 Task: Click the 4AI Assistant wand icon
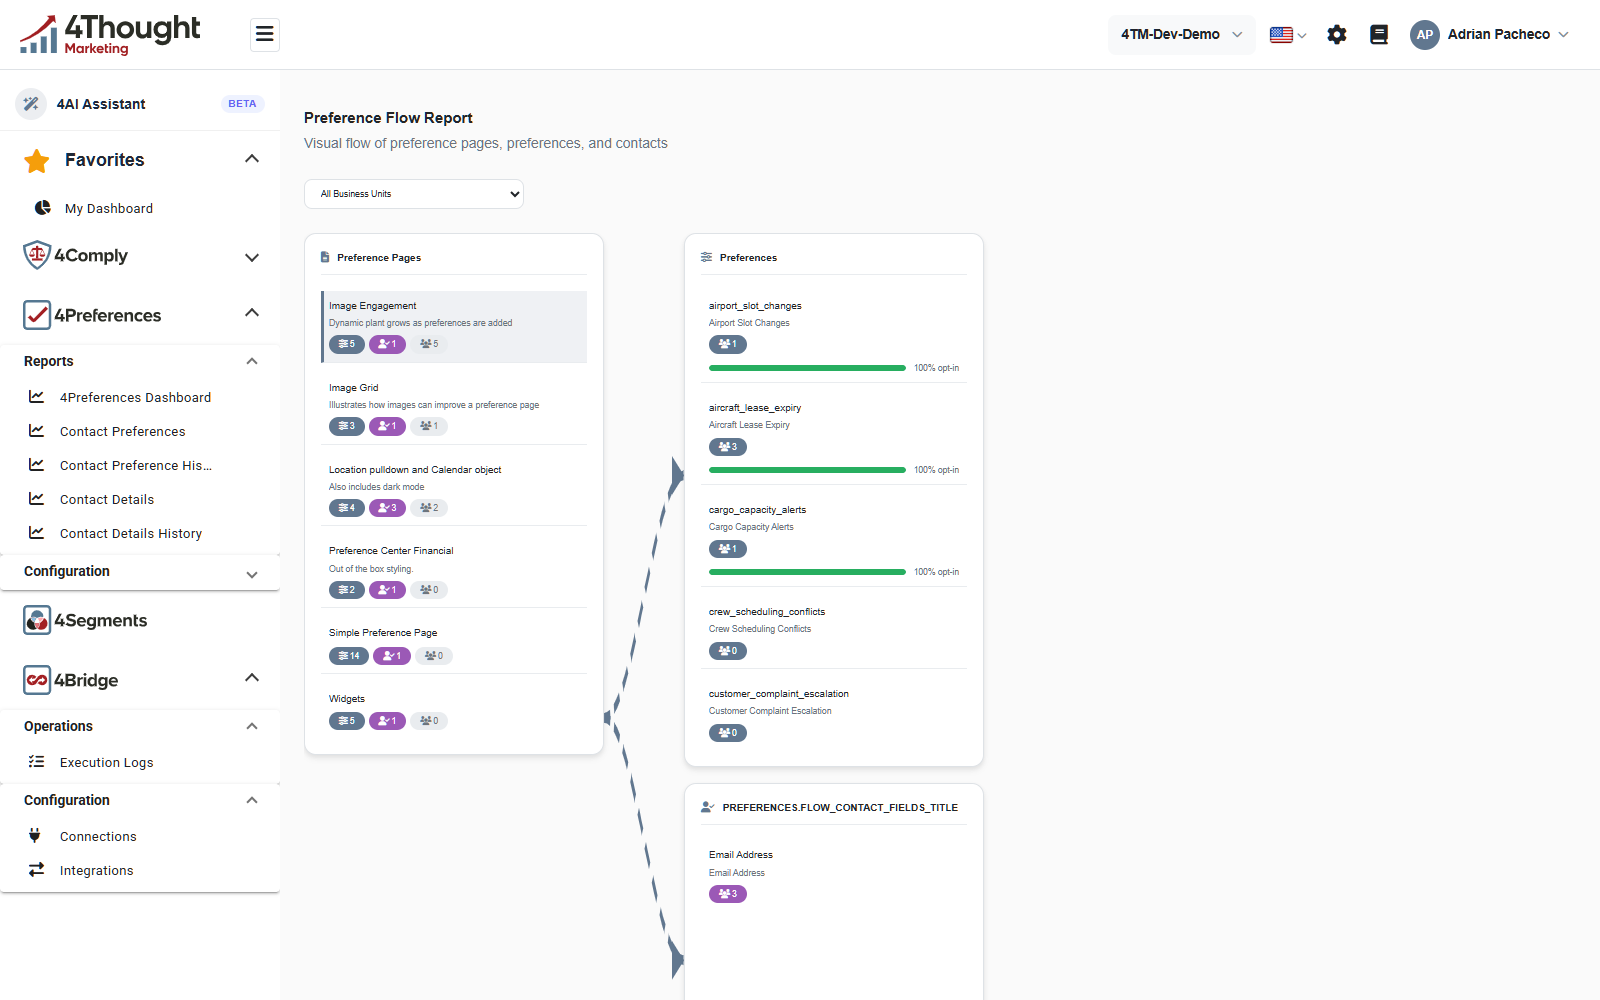click(31, 104)
